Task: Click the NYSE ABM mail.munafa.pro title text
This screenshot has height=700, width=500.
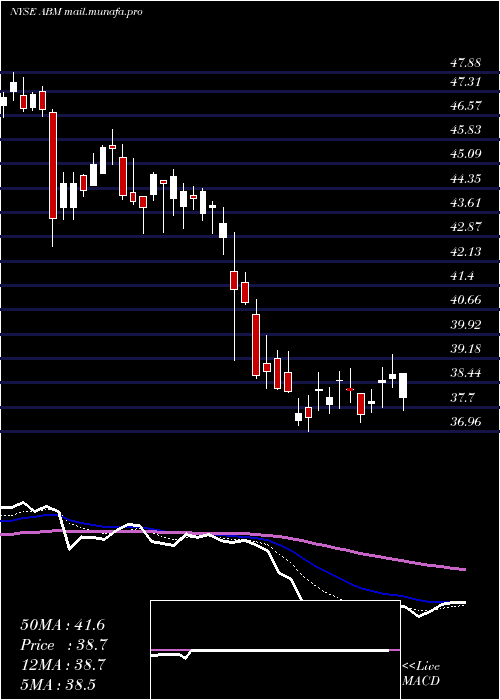Action: click(76, 12)
